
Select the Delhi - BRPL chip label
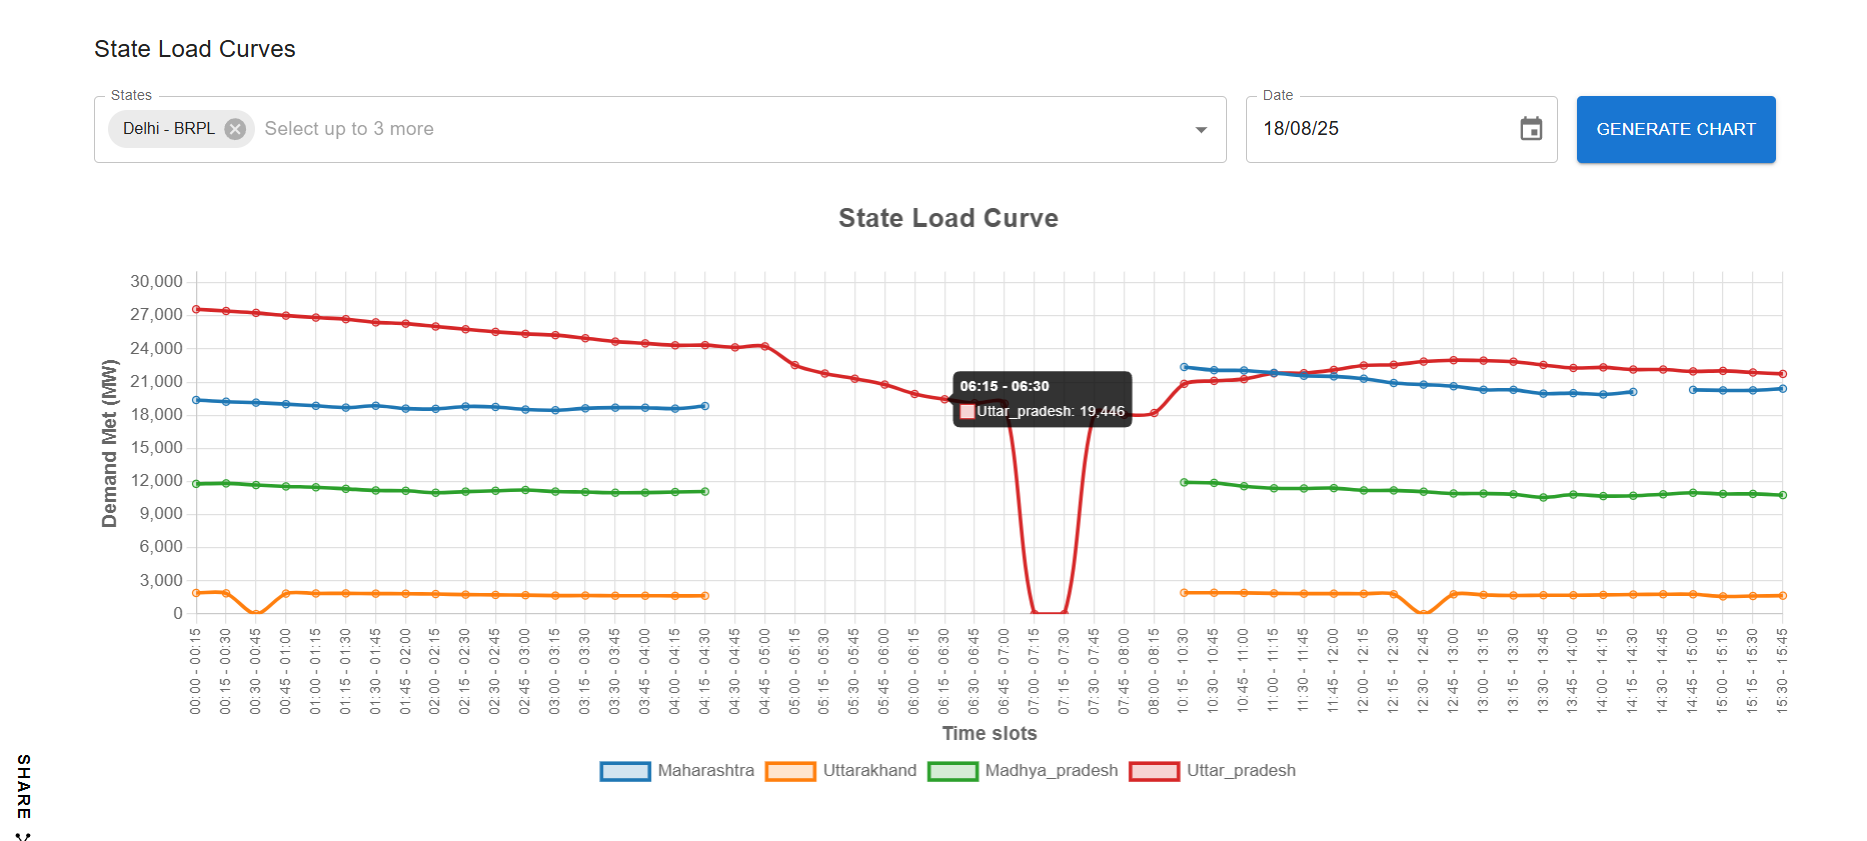168,129
